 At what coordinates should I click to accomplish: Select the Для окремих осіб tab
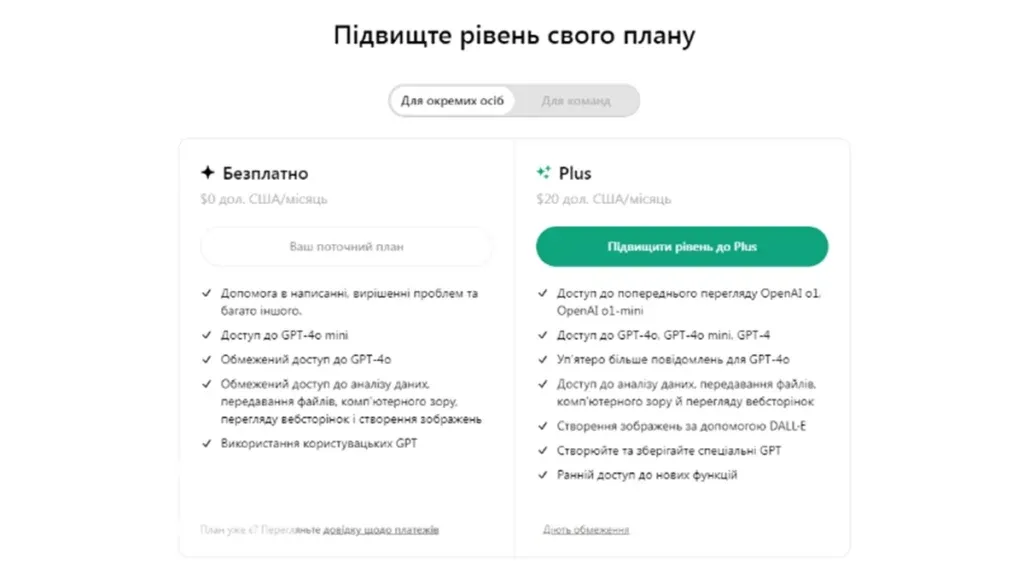pos(452,100)
